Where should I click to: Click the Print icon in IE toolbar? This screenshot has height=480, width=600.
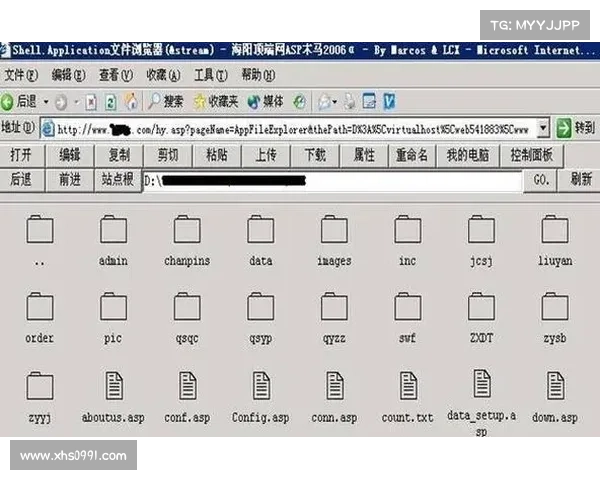(x=349, y=102)
